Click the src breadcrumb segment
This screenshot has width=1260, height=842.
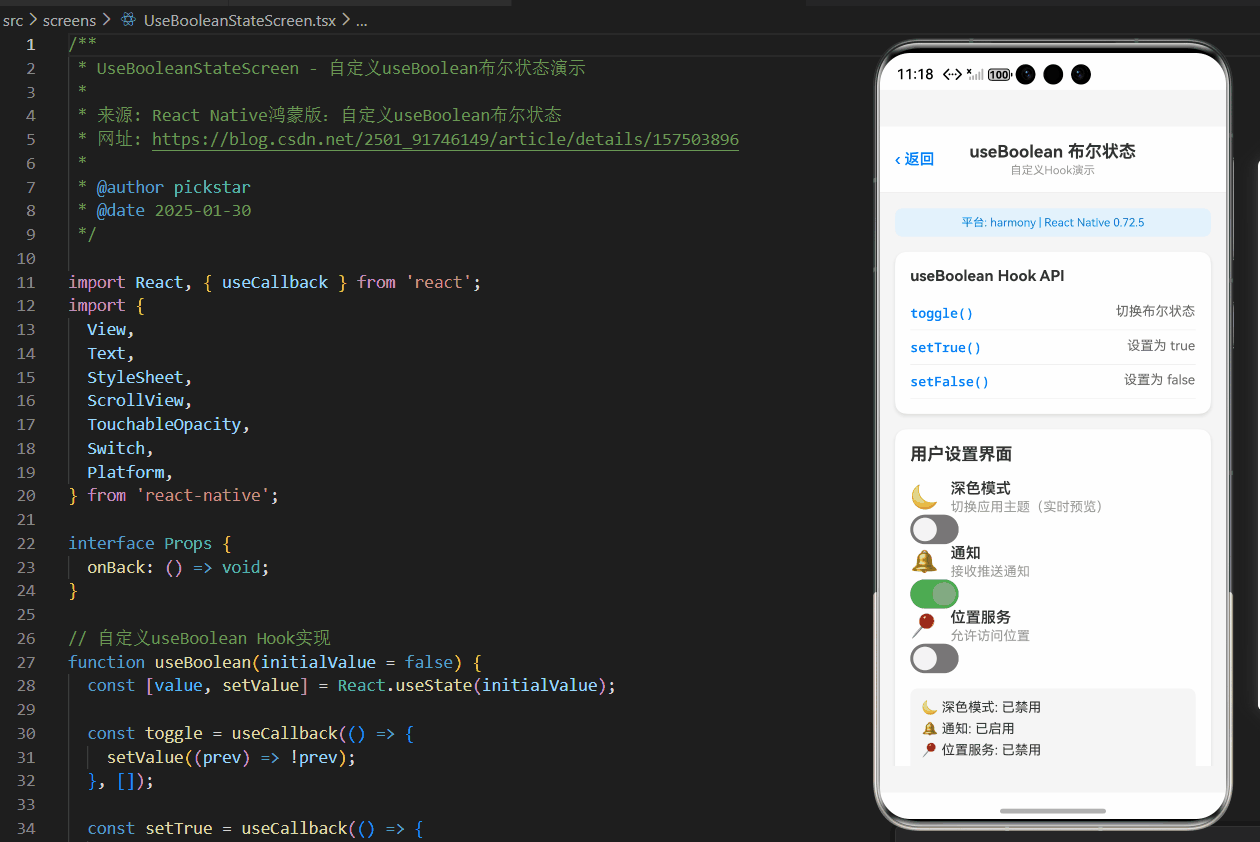[x=12, y=20]
